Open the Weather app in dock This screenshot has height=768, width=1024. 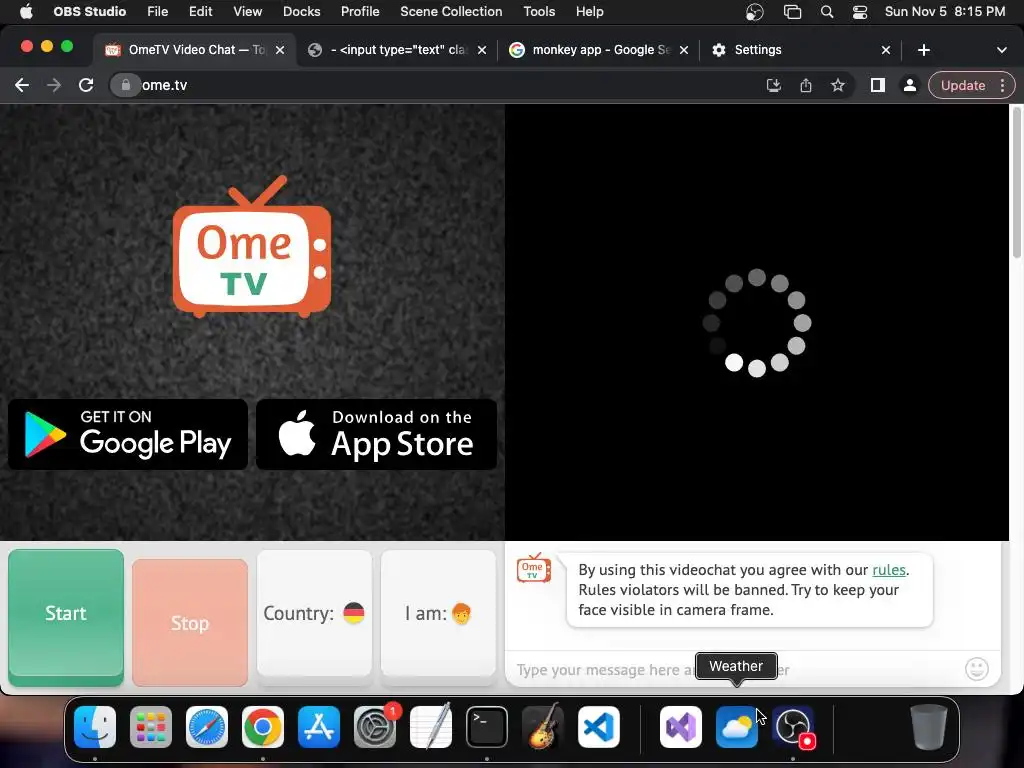(x=737, y=727)
